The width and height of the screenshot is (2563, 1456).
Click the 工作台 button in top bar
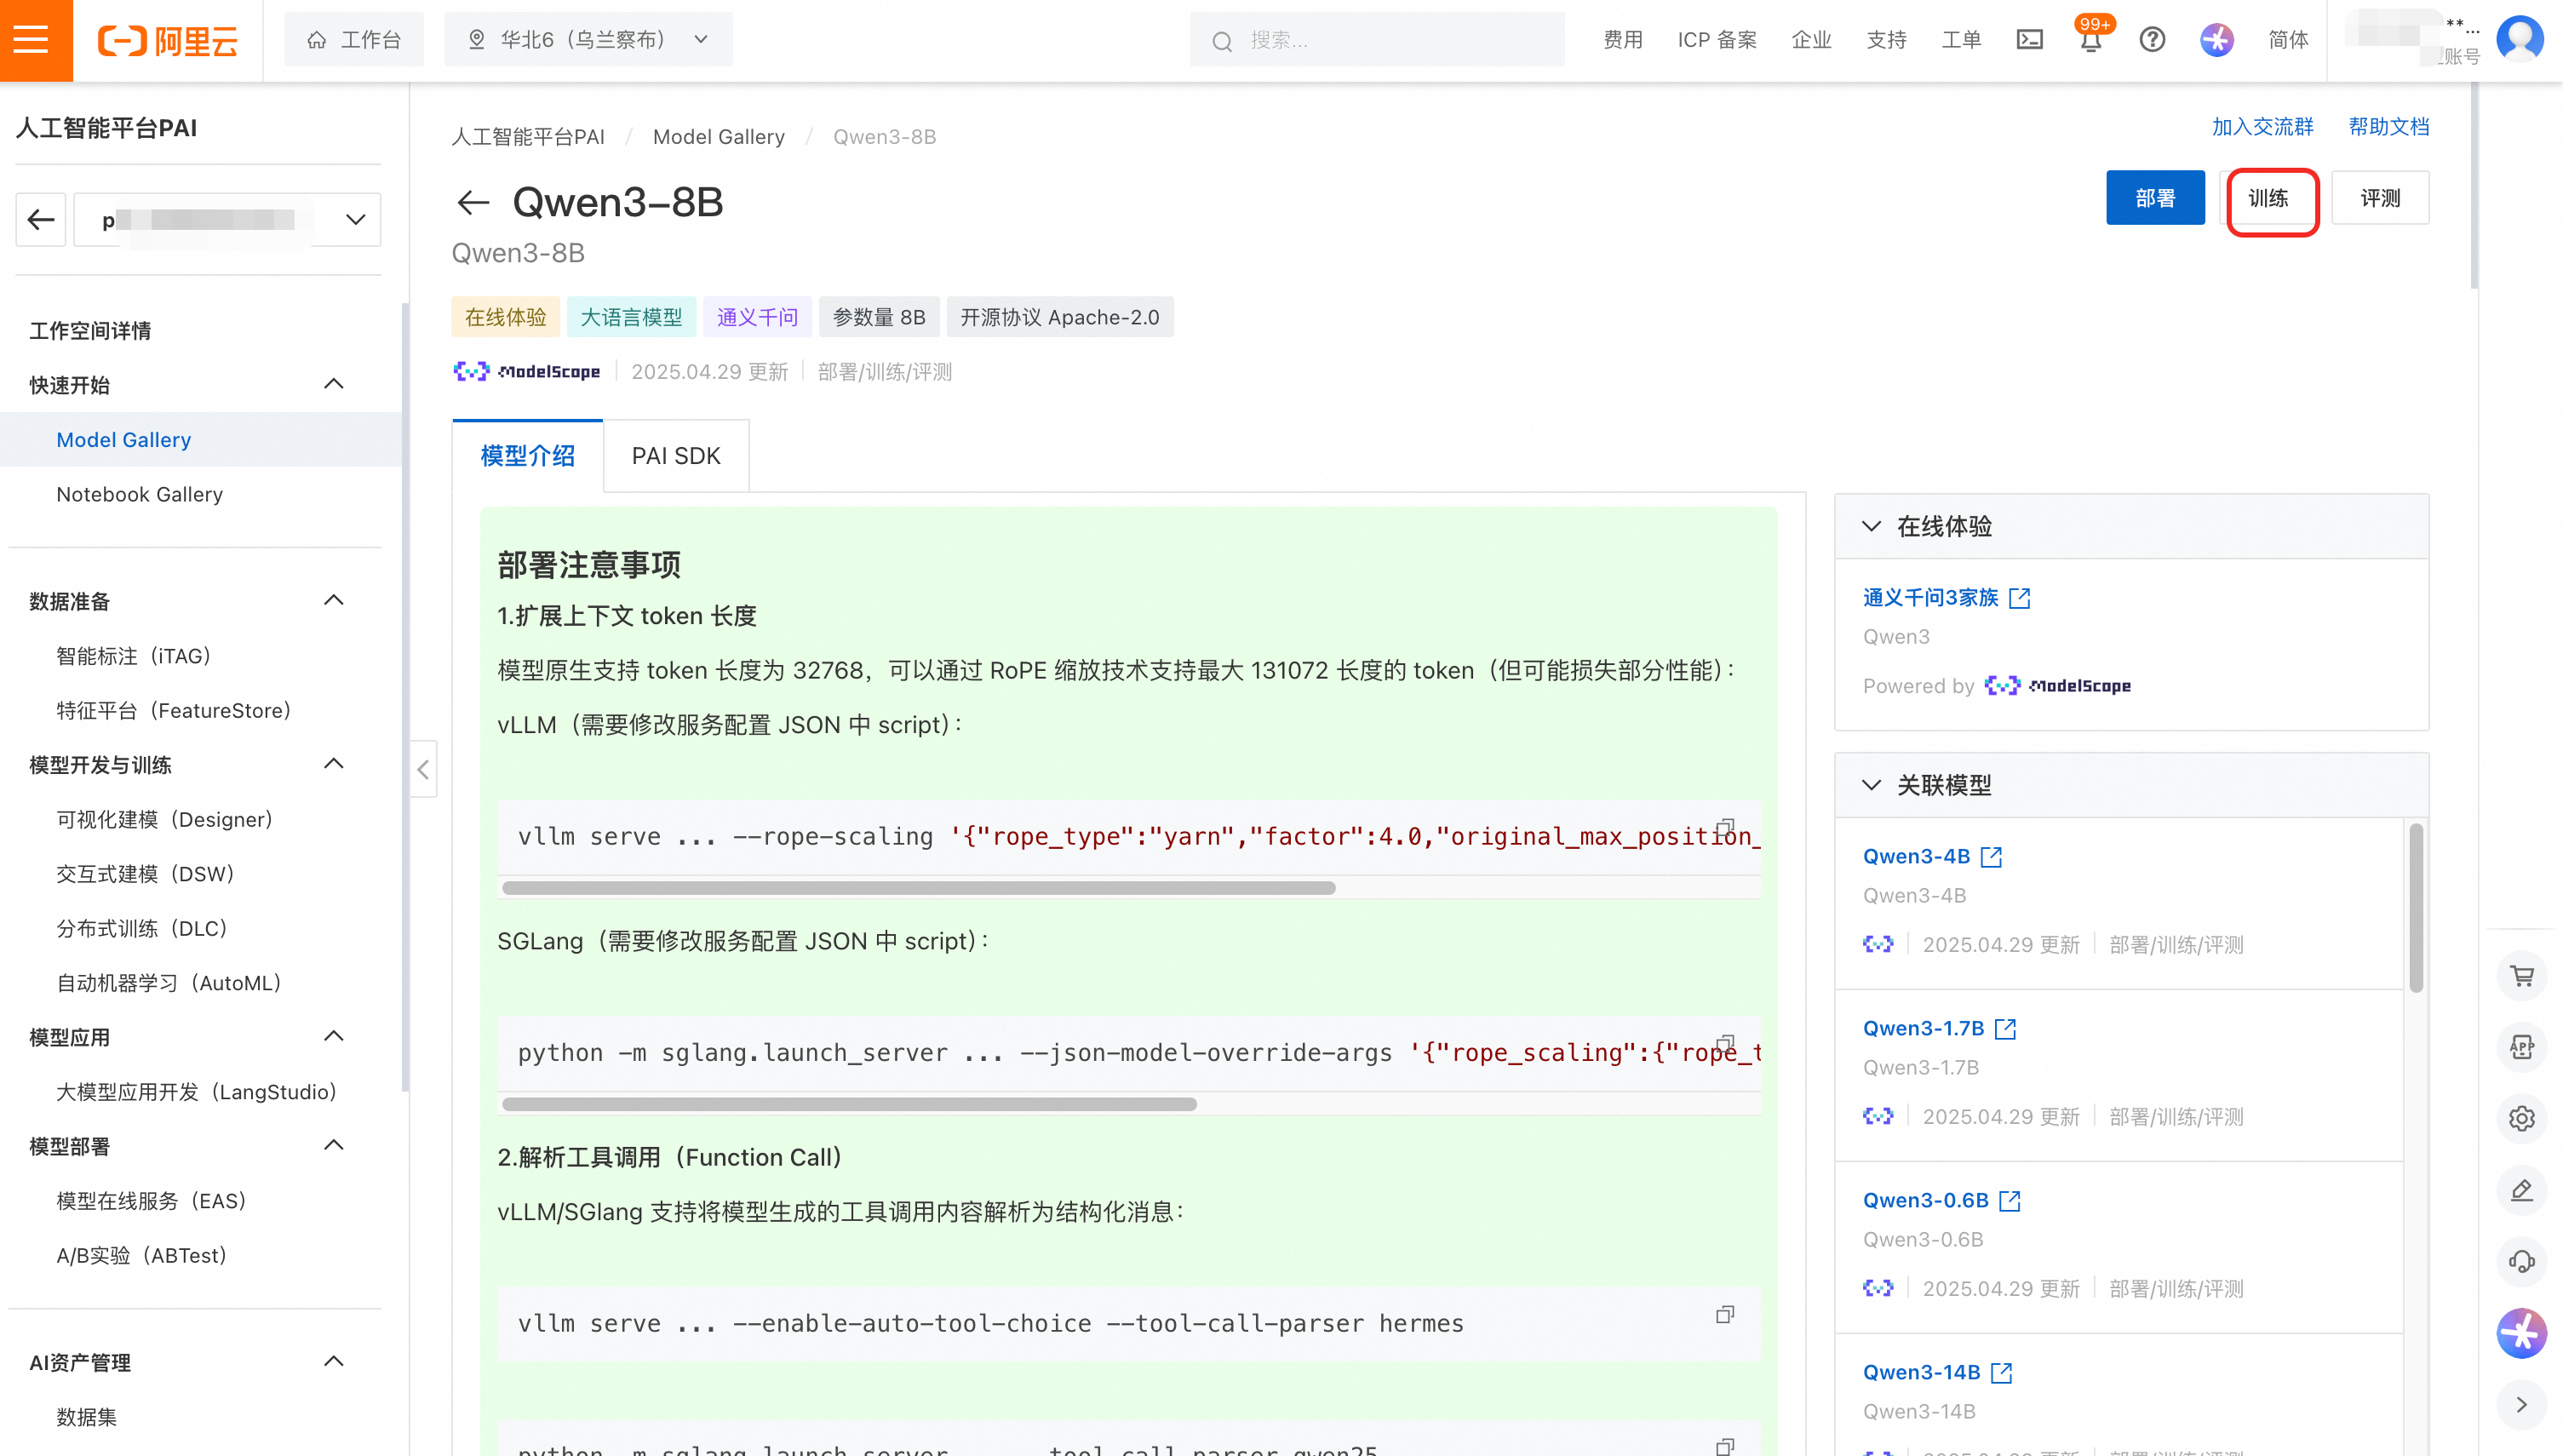click(354, 40)
